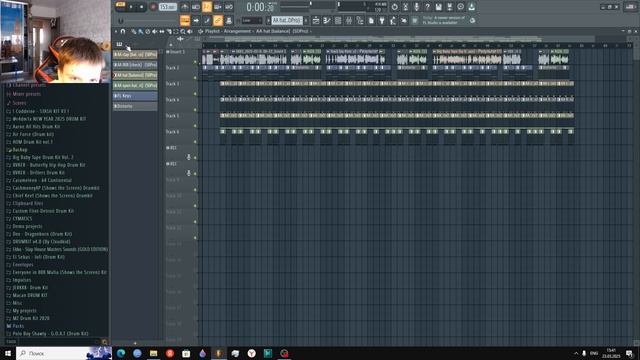
Task: Mute Track 5 via its green dot
Action: 195,126
